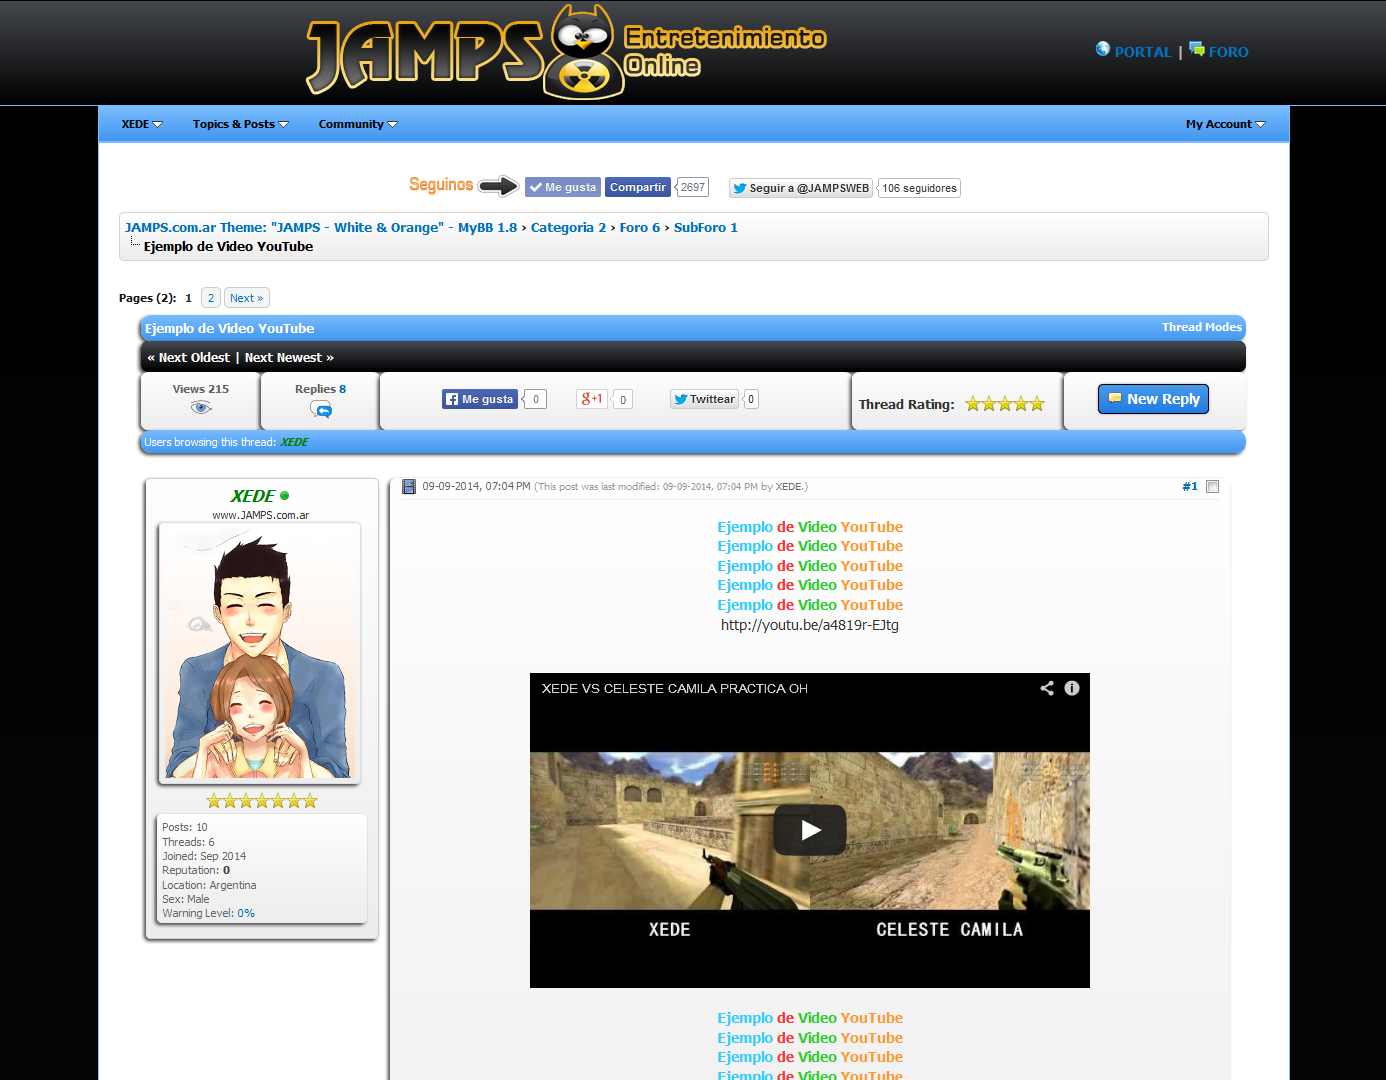The width and height of the screenshot is (1386, 1080).
Task: Click the video share icon
Action: pyautogui.click(x=1046, y=688)
